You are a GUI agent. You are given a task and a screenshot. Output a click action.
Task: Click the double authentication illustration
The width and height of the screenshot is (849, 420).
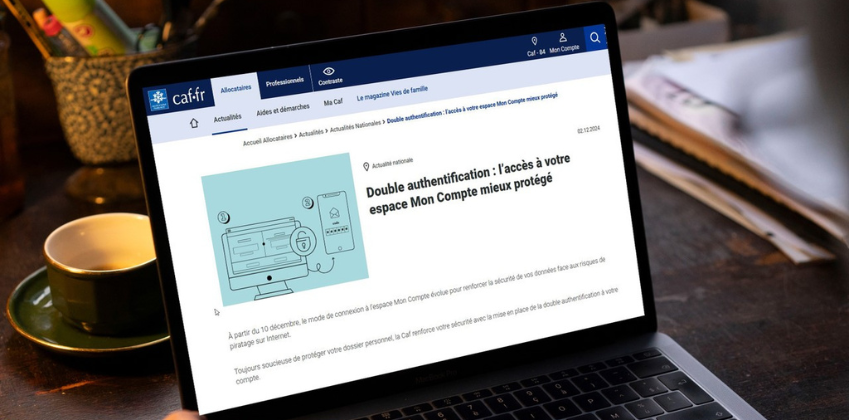[285, 229]
